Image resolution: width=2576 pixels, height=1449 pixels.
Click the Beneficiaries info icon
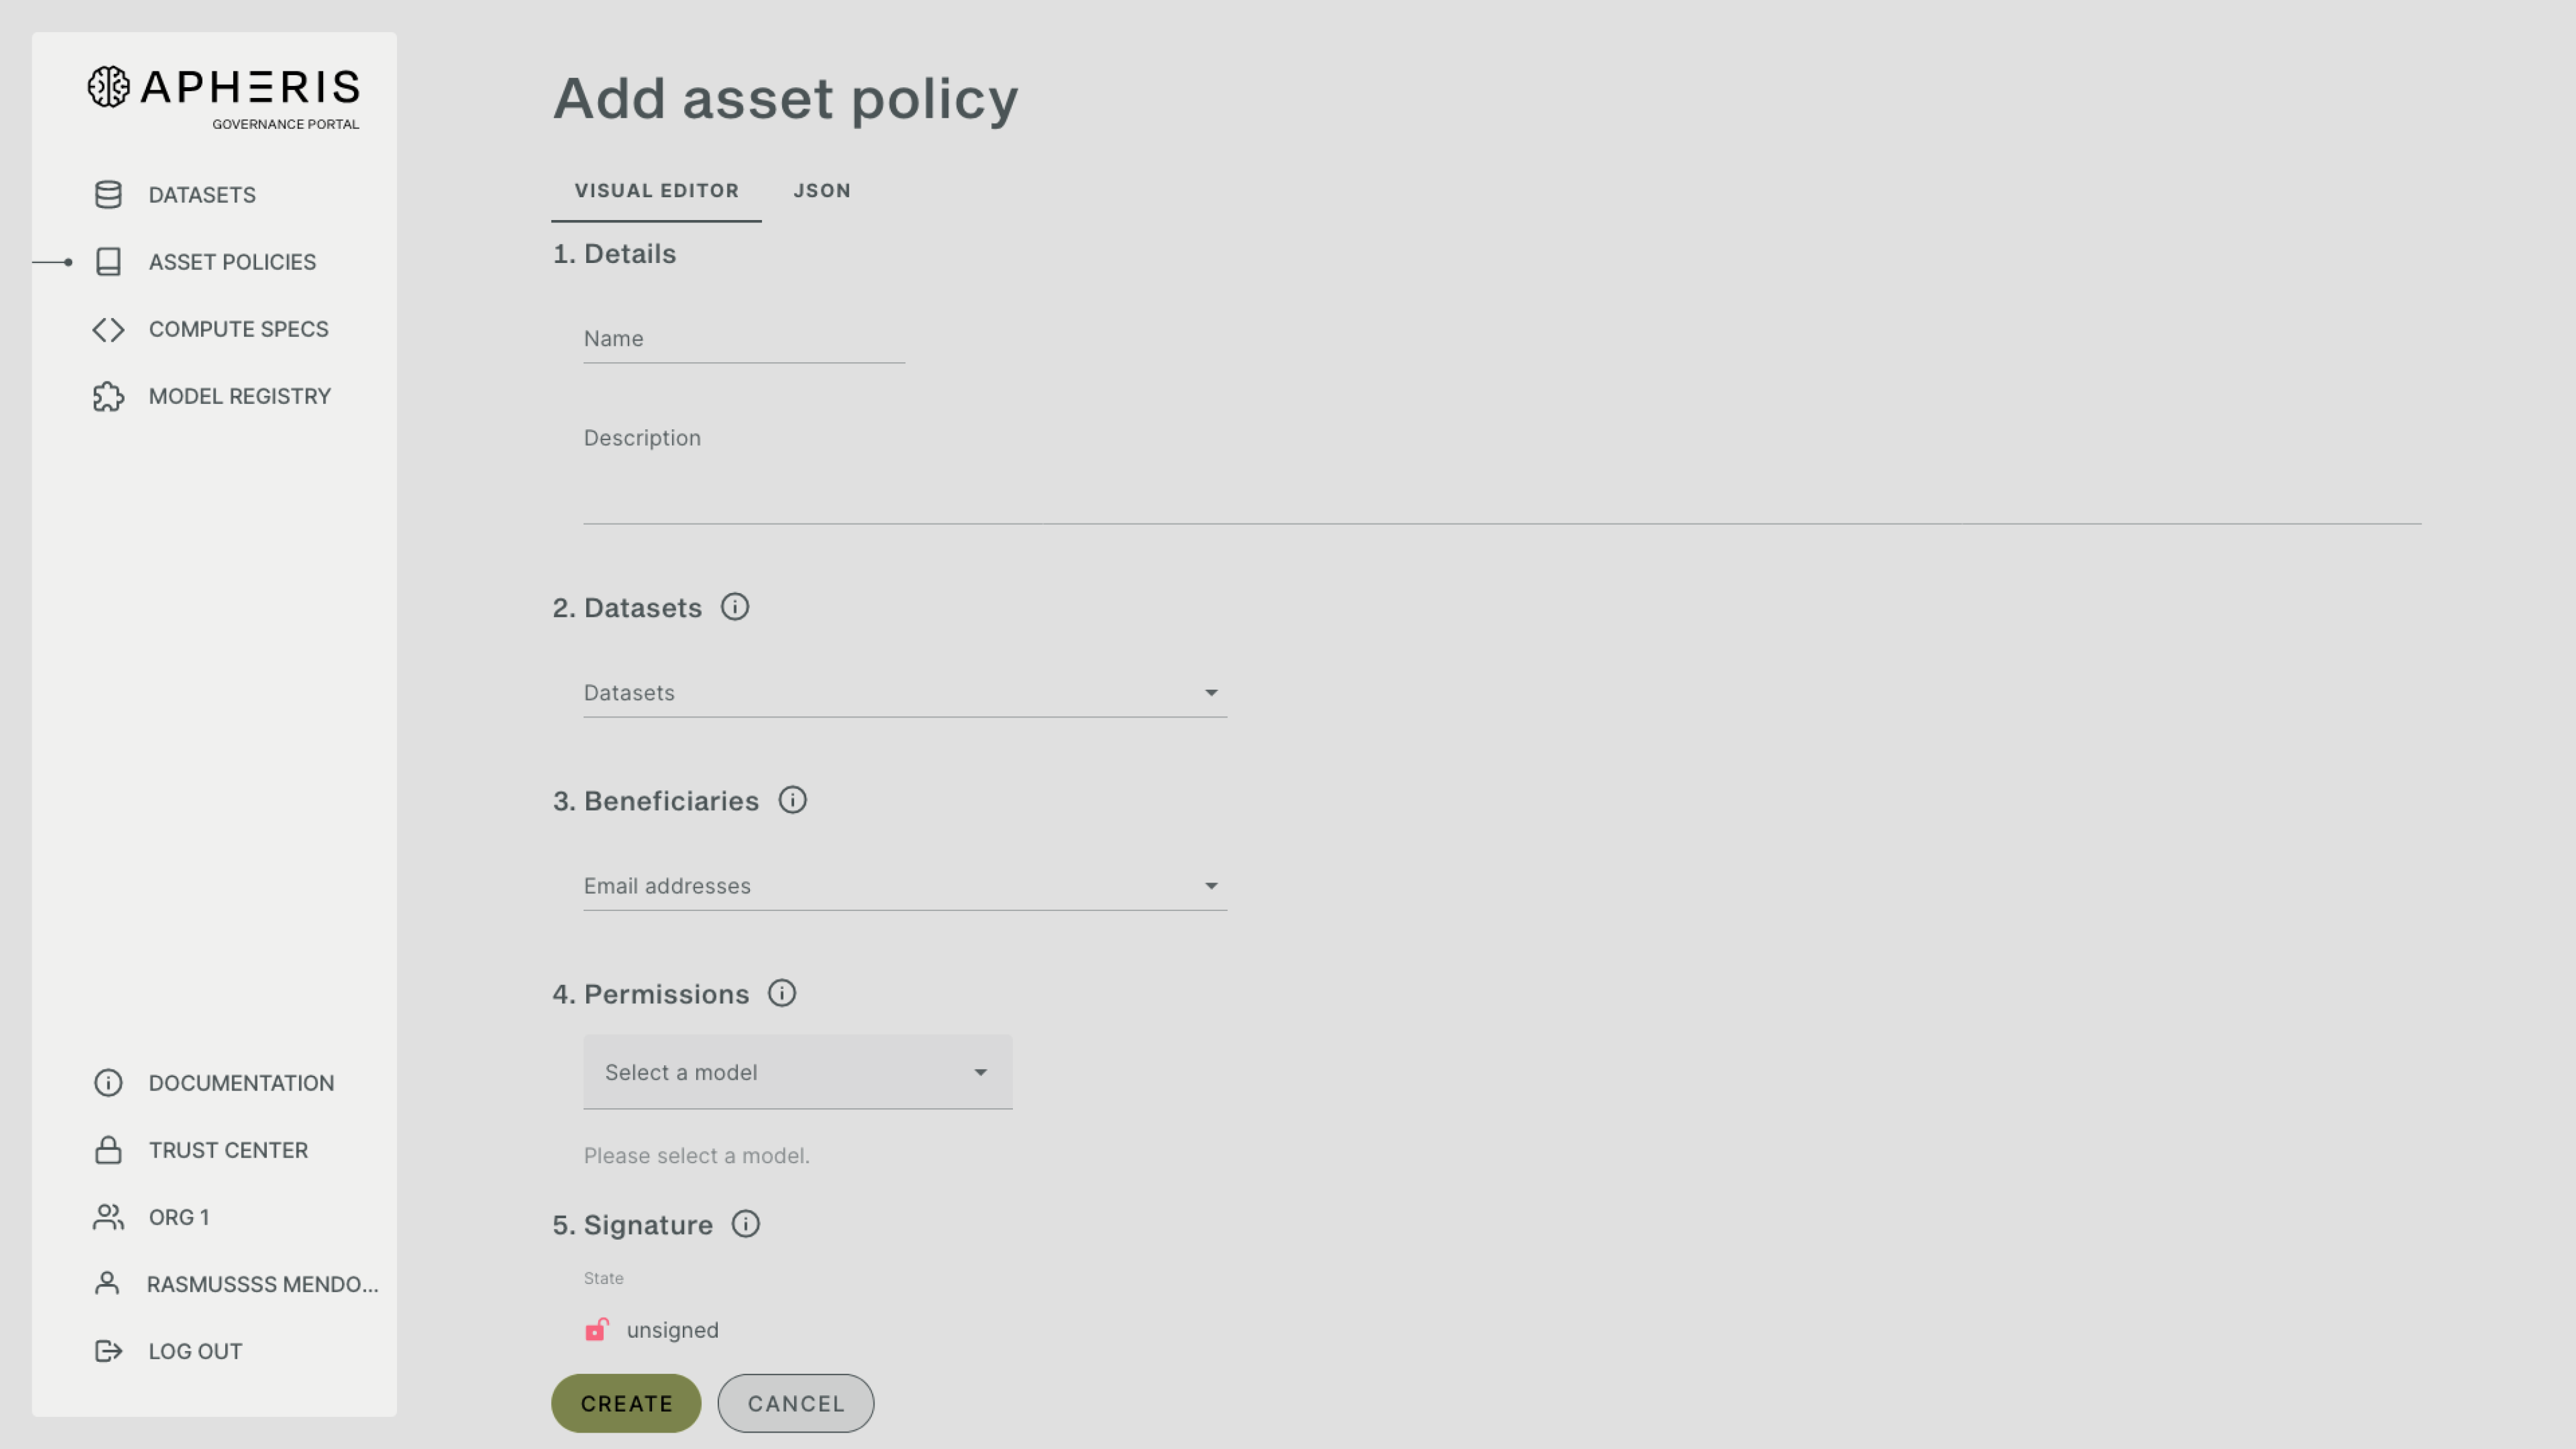pos(792,800)
